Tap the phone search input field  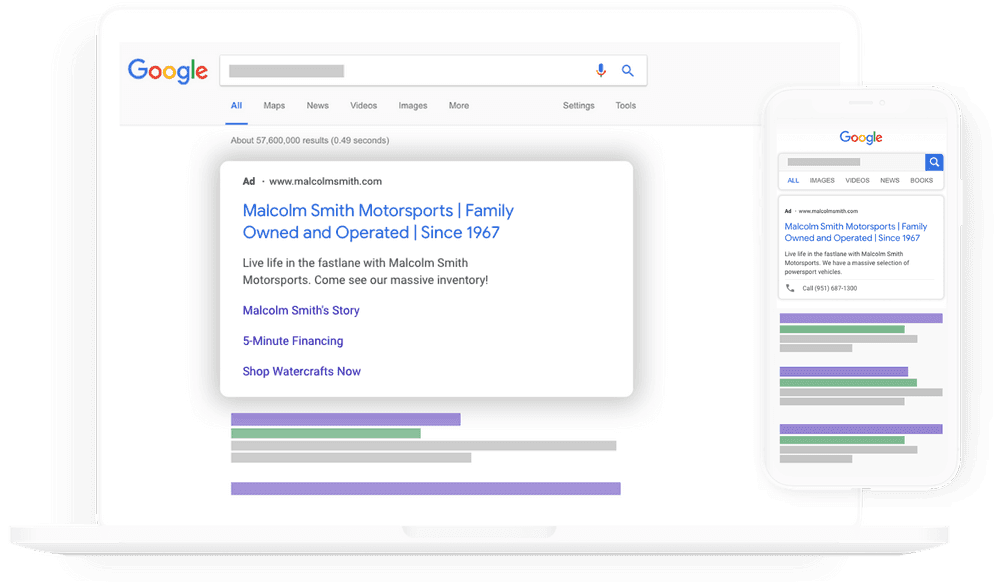coord(852,162)
